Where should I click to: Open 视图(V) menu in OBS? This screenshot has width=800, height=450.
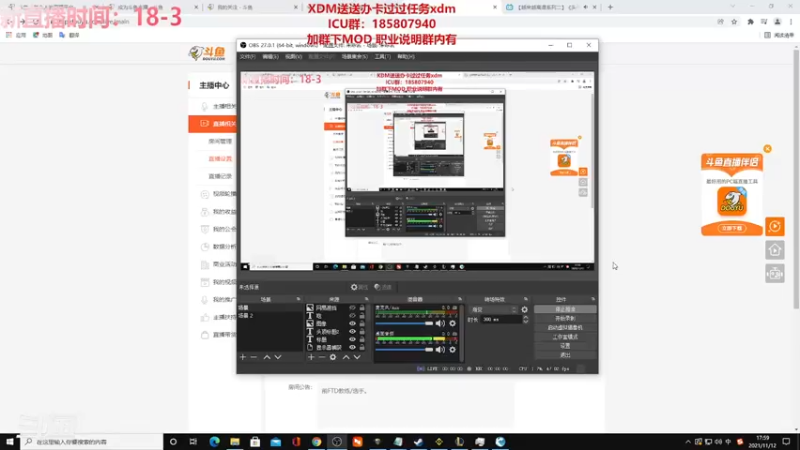(x=293, y=57)
